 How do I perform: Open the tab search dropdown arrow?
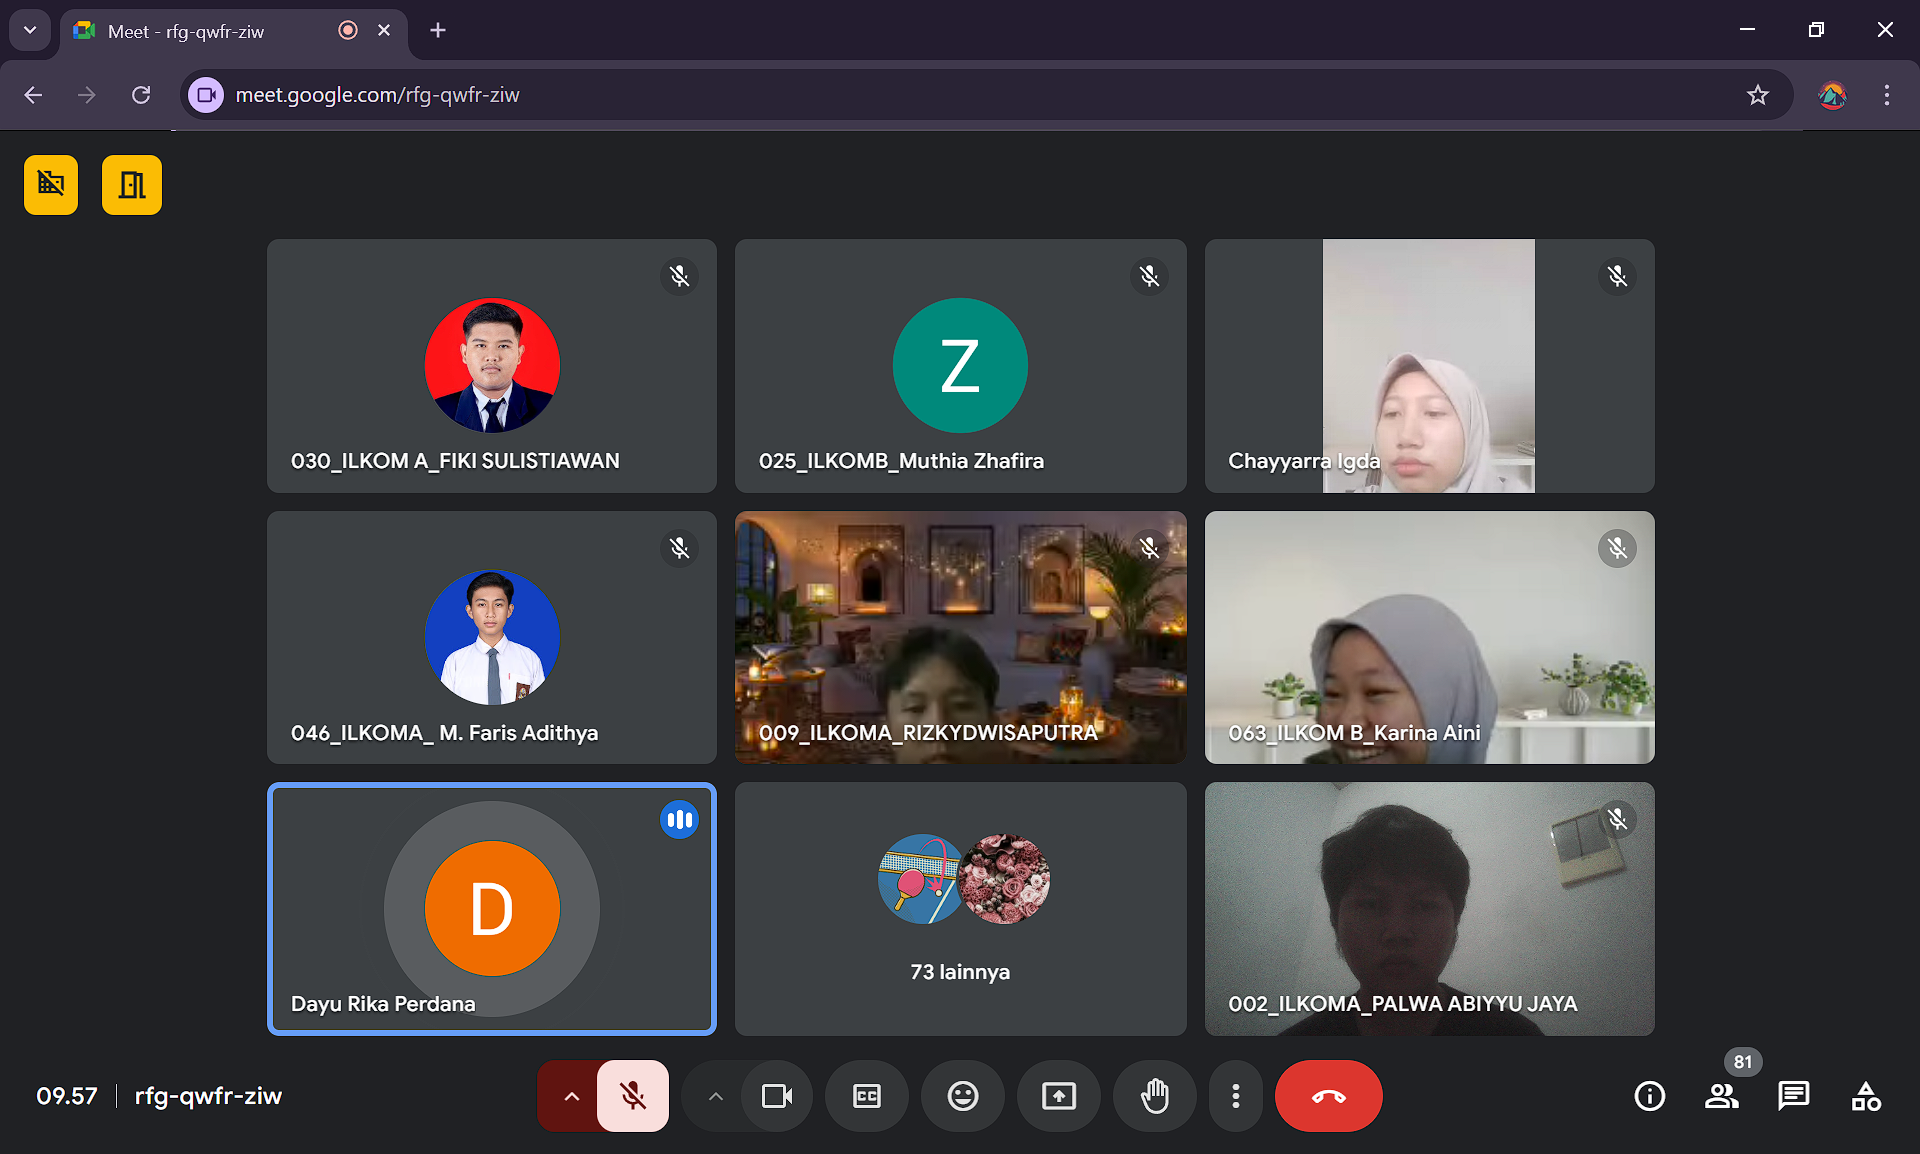pos(30,30)
